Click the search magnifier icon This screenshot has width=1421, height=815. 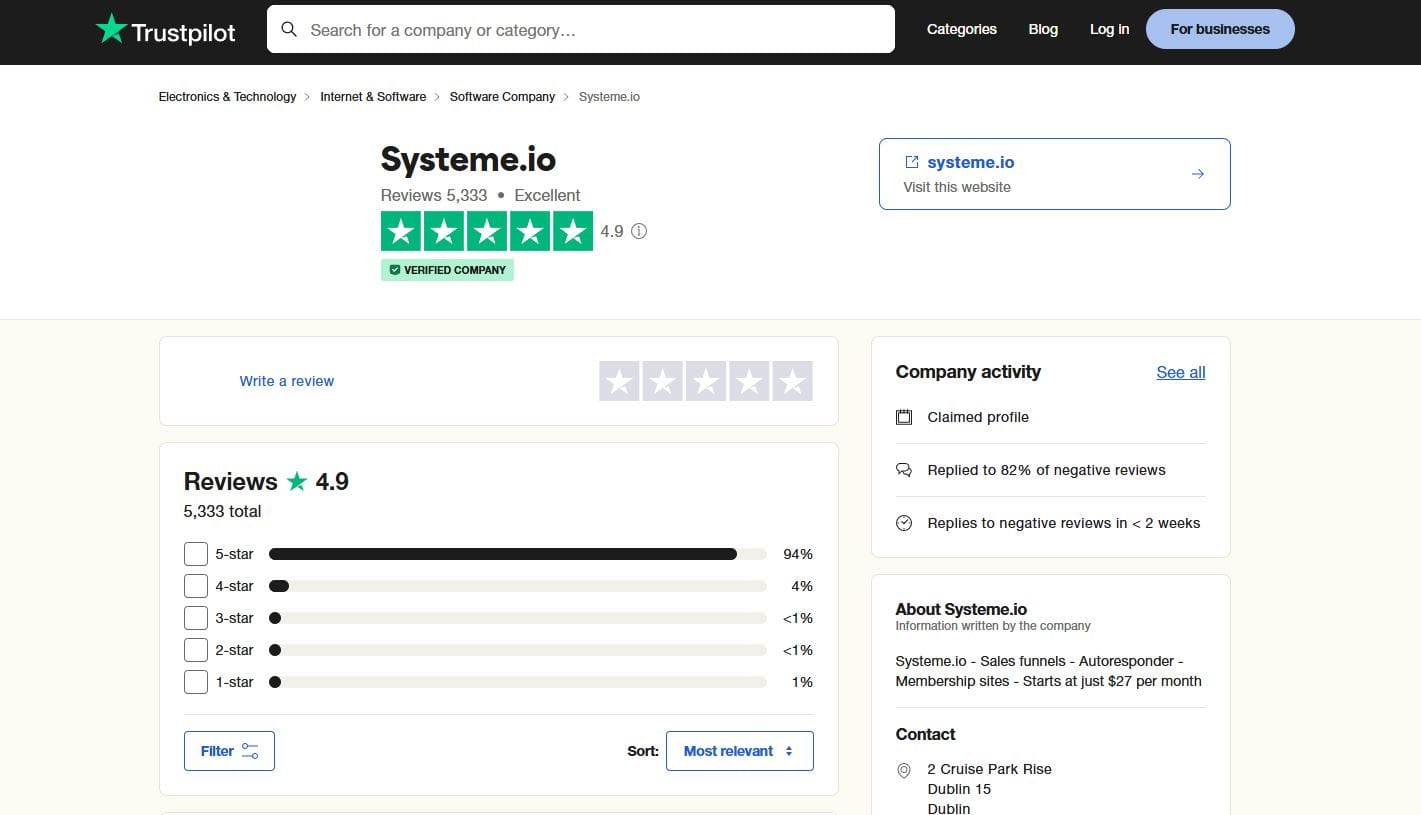[289, 29]
